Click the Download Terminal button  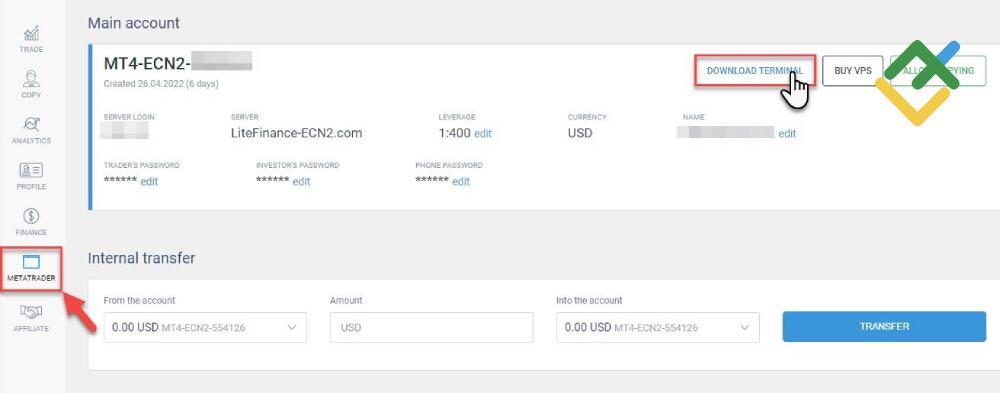[x=755, y=71]
